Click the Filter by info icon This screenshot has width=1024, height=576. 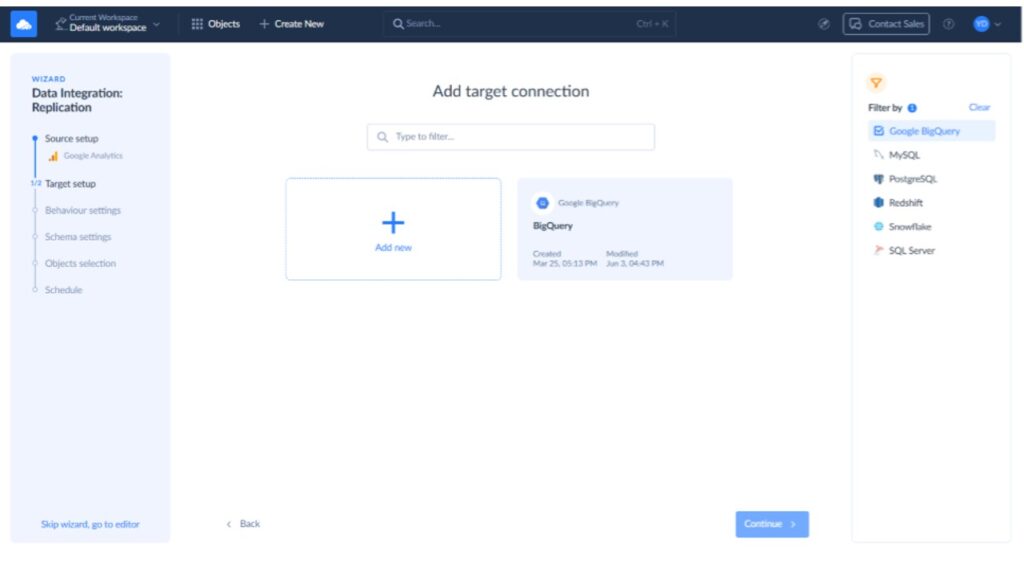coord(912,108)
